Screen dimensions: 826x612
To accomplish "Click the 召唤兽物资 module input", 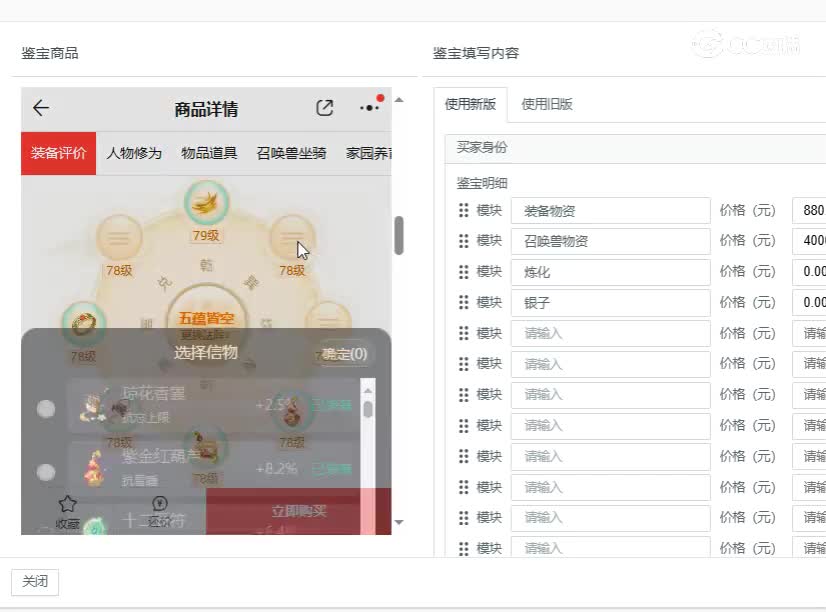I will coord(611,241).
